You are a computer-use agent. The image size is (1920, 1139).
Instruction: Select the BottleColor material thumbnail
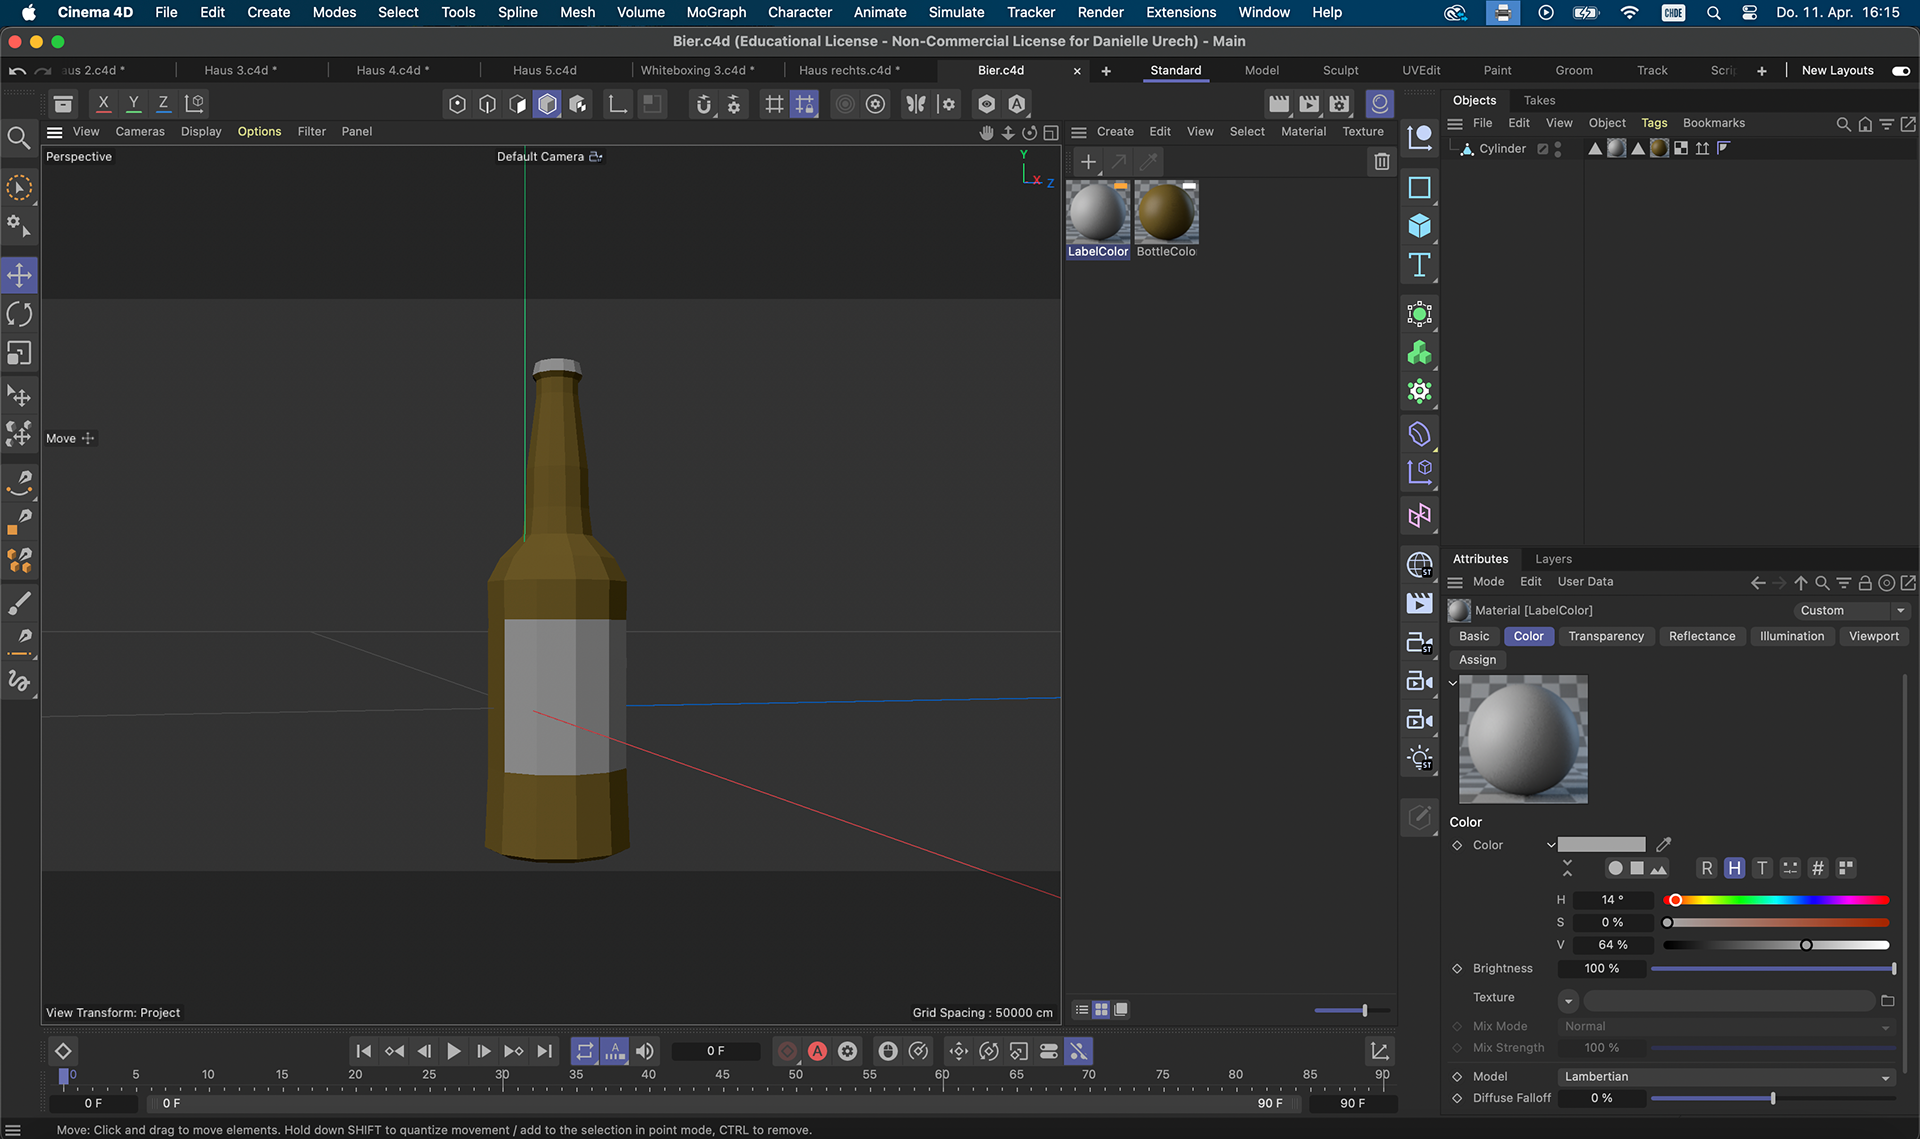[x=1166, y=213]
